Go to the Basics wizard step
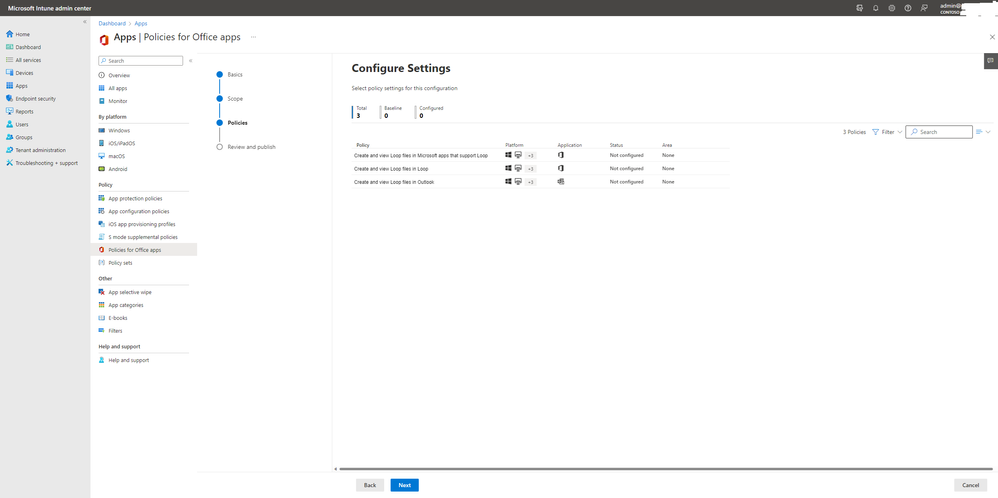The image size is (998, 498). [235, 75]
